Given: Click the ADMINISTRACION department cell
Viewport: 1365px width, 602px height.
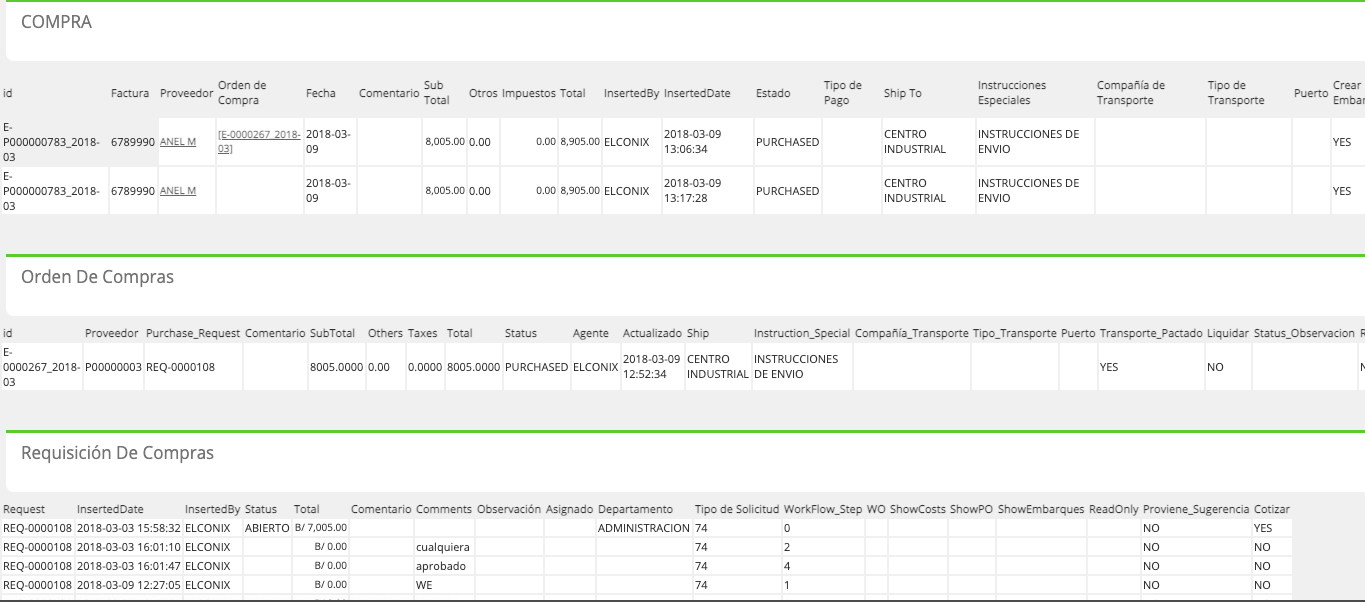Looking at the screenshot, I should coord(644,527).
